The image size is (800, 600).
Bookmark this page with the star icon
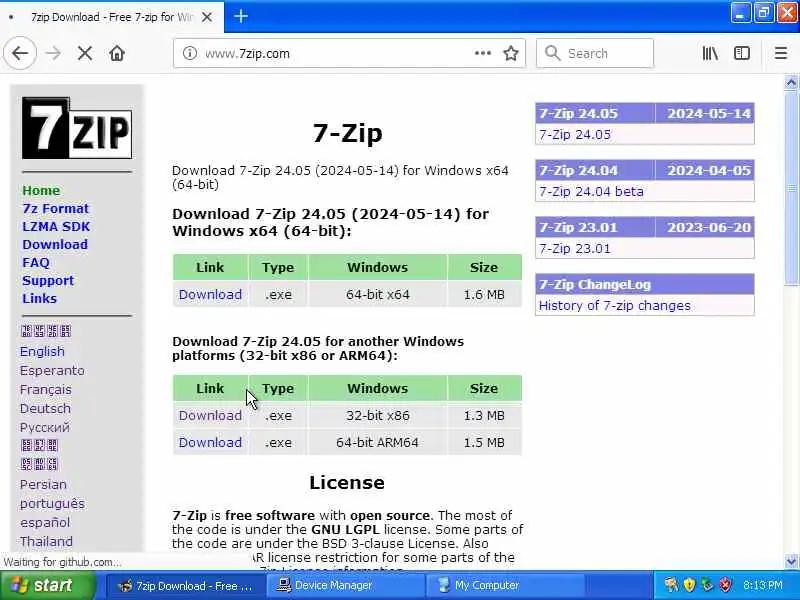coord(511,53)
